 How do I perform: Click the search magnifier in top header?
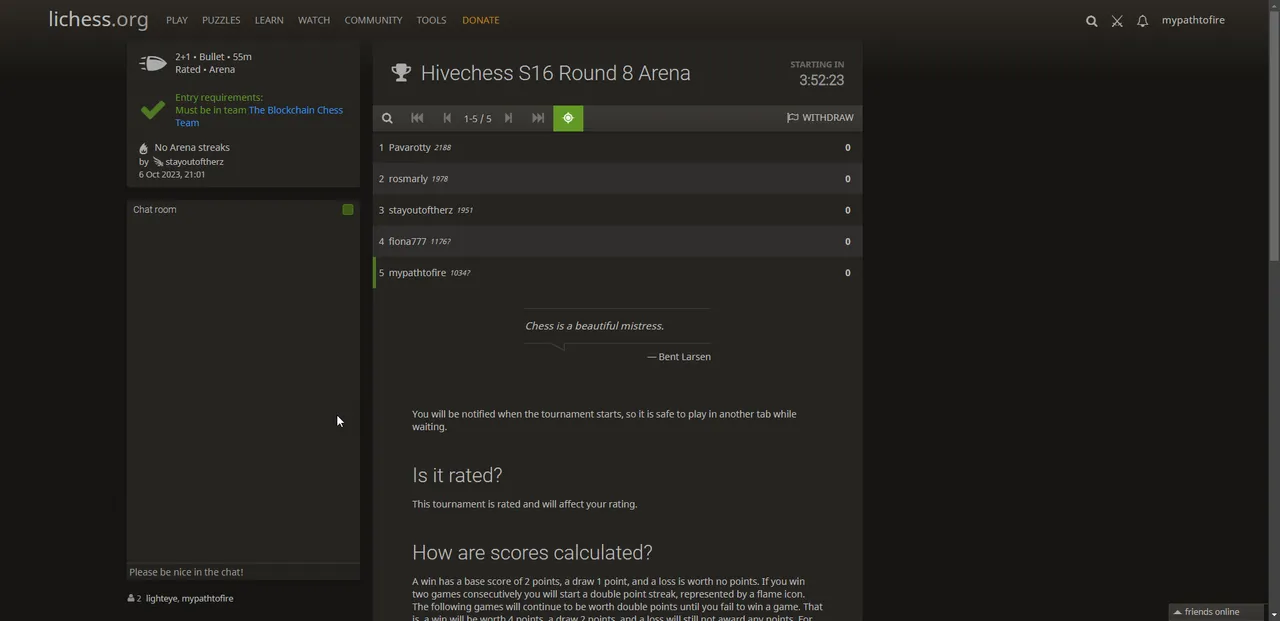click(x=1091, y=21)
